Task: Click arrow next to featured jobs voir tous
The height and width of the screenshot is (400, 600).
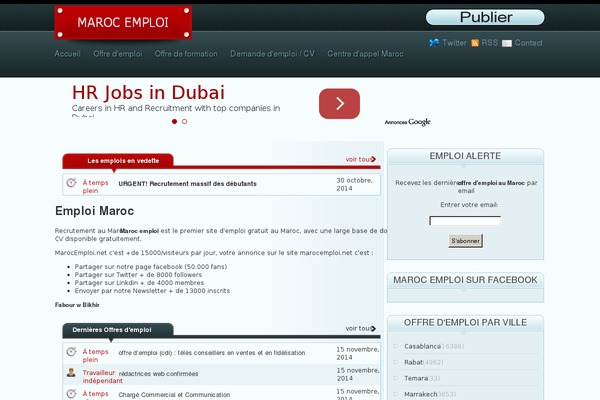Action: 373,159
